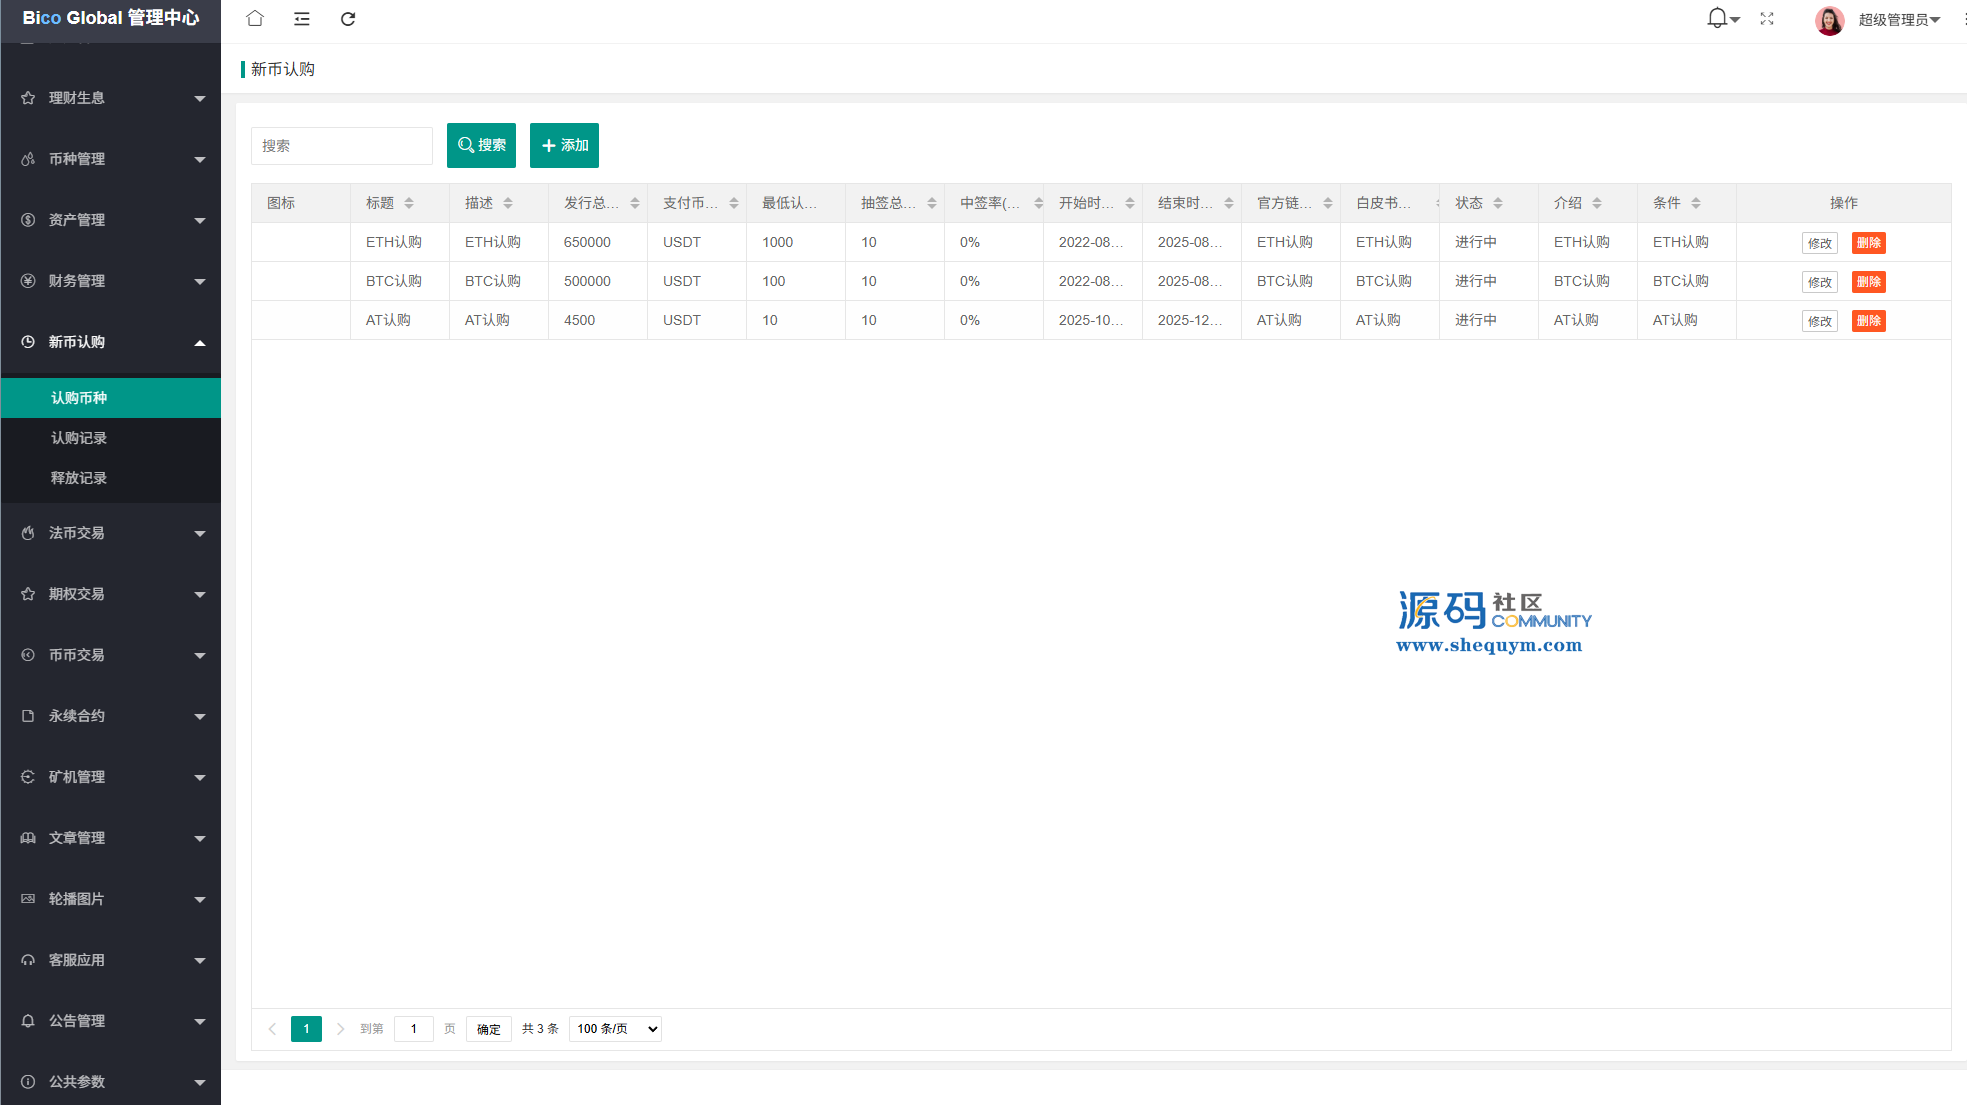
Task: Click the green 添加 button
Action: coord(564,145)
